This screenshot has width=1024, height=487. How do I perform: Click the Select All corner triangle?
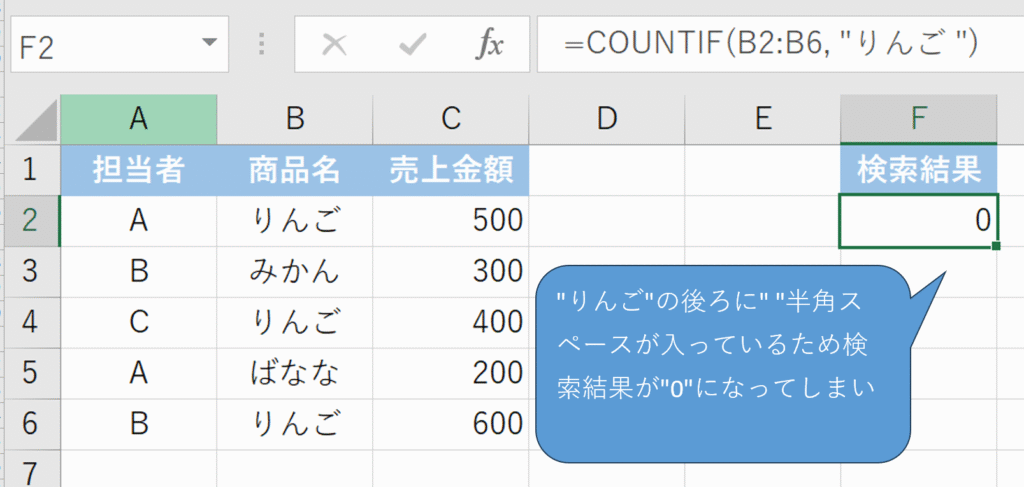click(x=30, y=120)
